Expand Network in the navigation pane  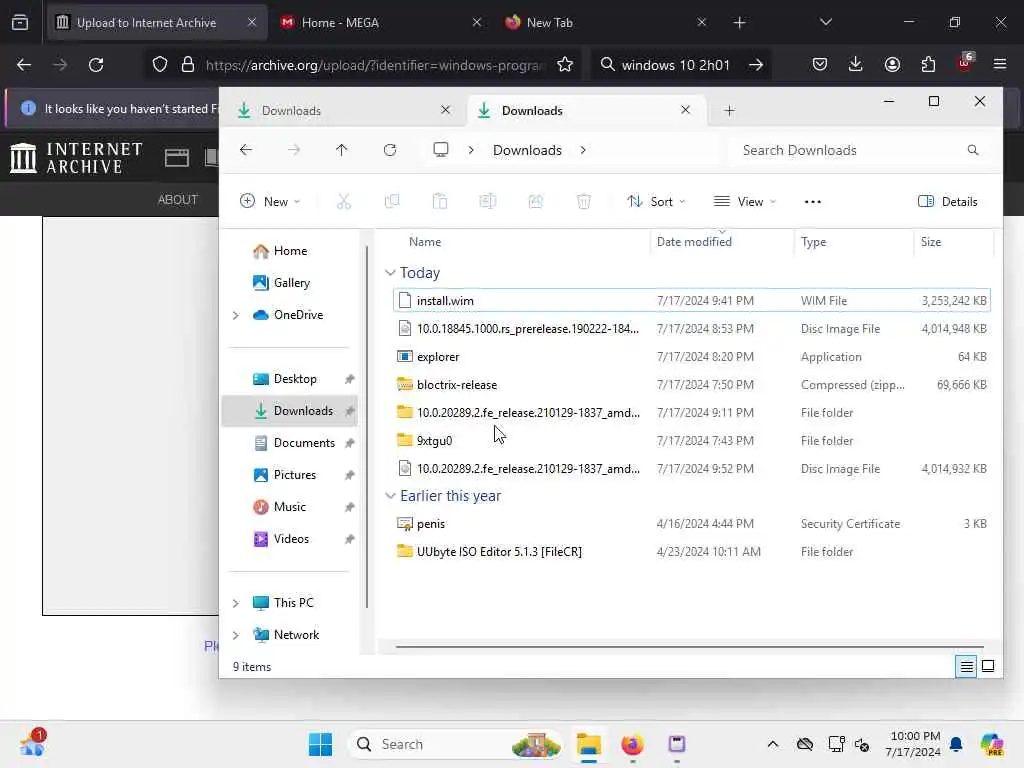click(x=236, y=635)
